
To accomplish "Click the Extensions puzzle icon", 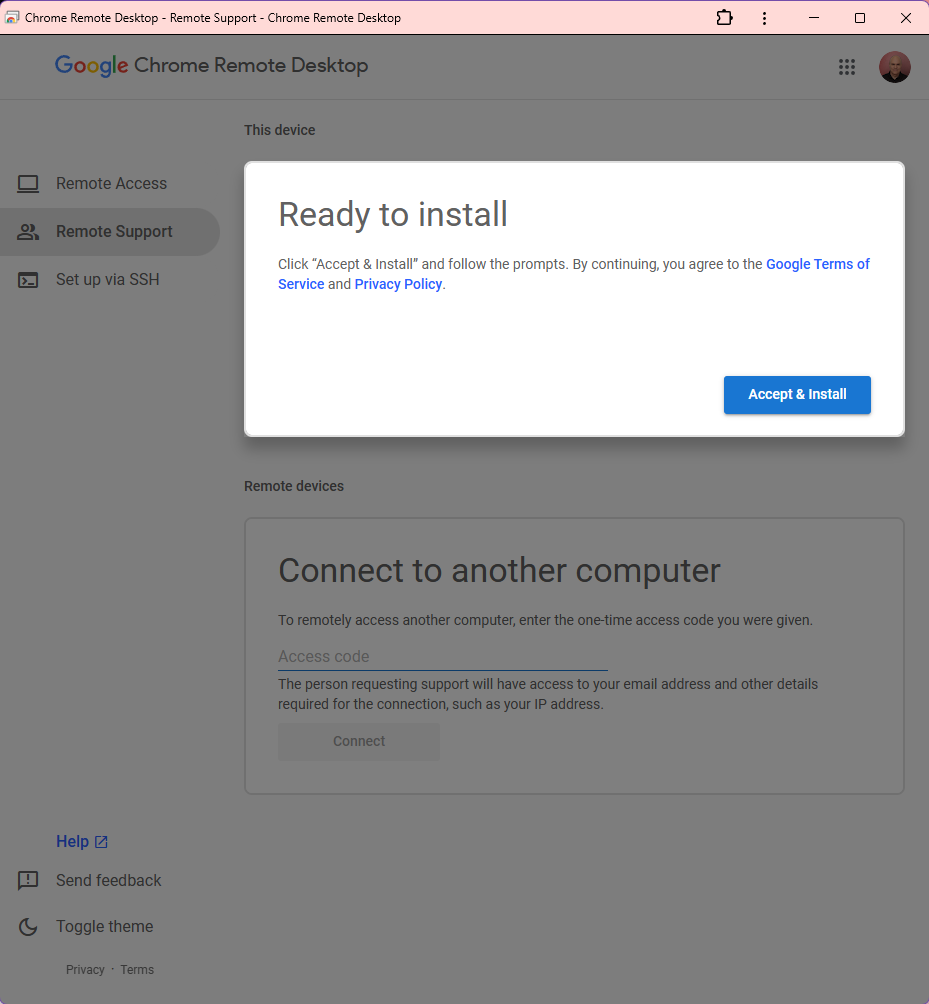I will pyautogui.click(x=724, y=18).
